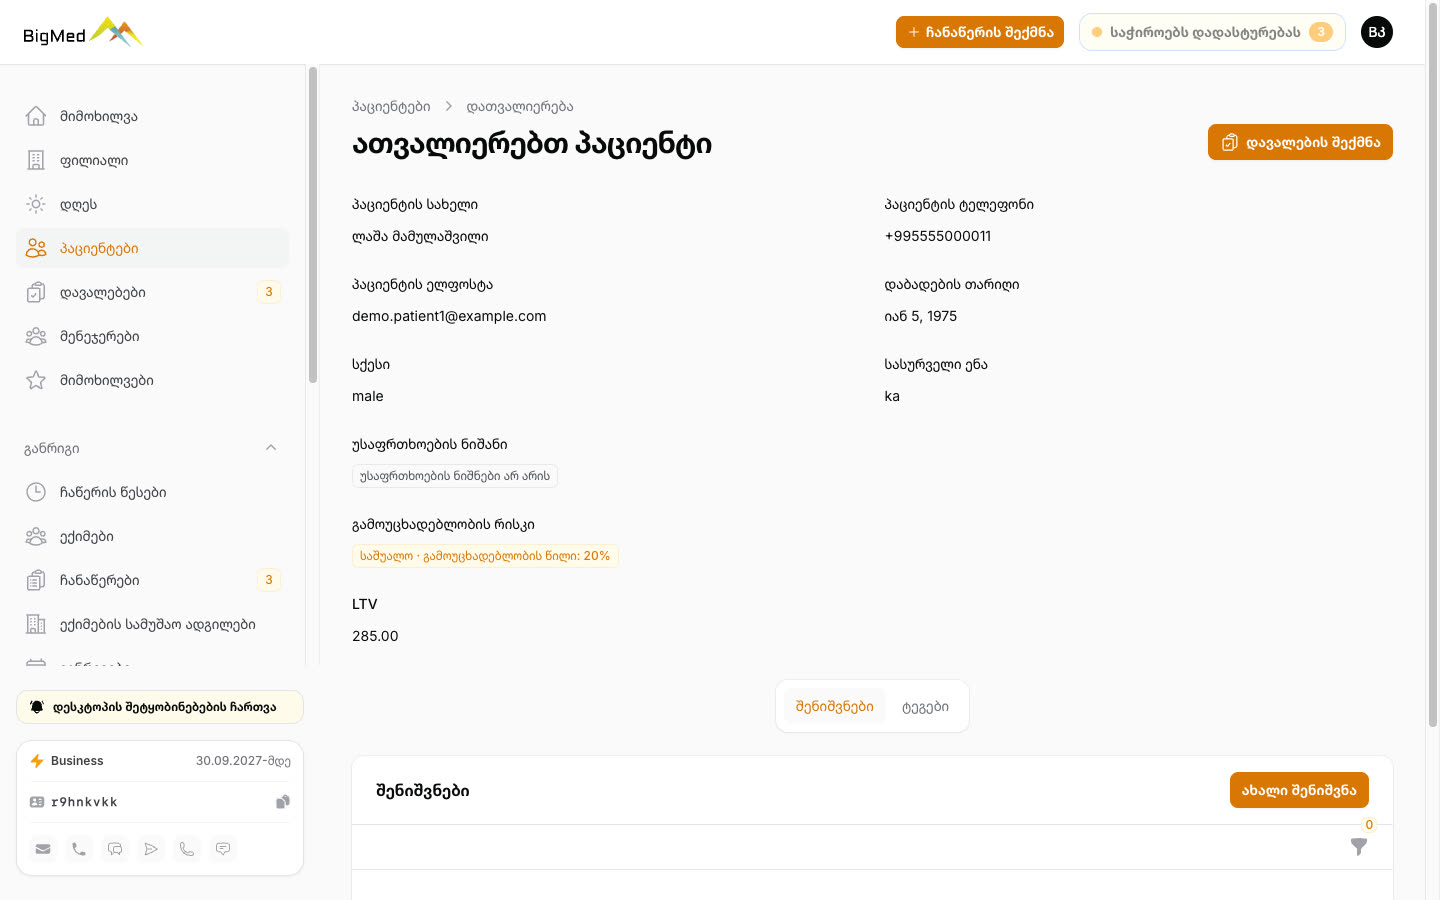Screen dimensions: 1440x900
Task: Open the დღეს sun icon item
Action: tap(36, 204)
